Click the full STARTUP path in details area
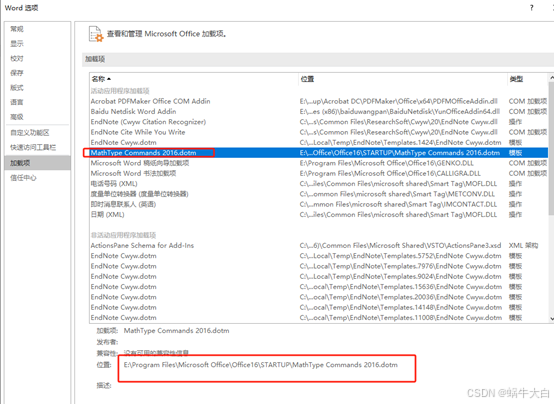The height and width of the screenshot is (404, 554). point(261,365)
